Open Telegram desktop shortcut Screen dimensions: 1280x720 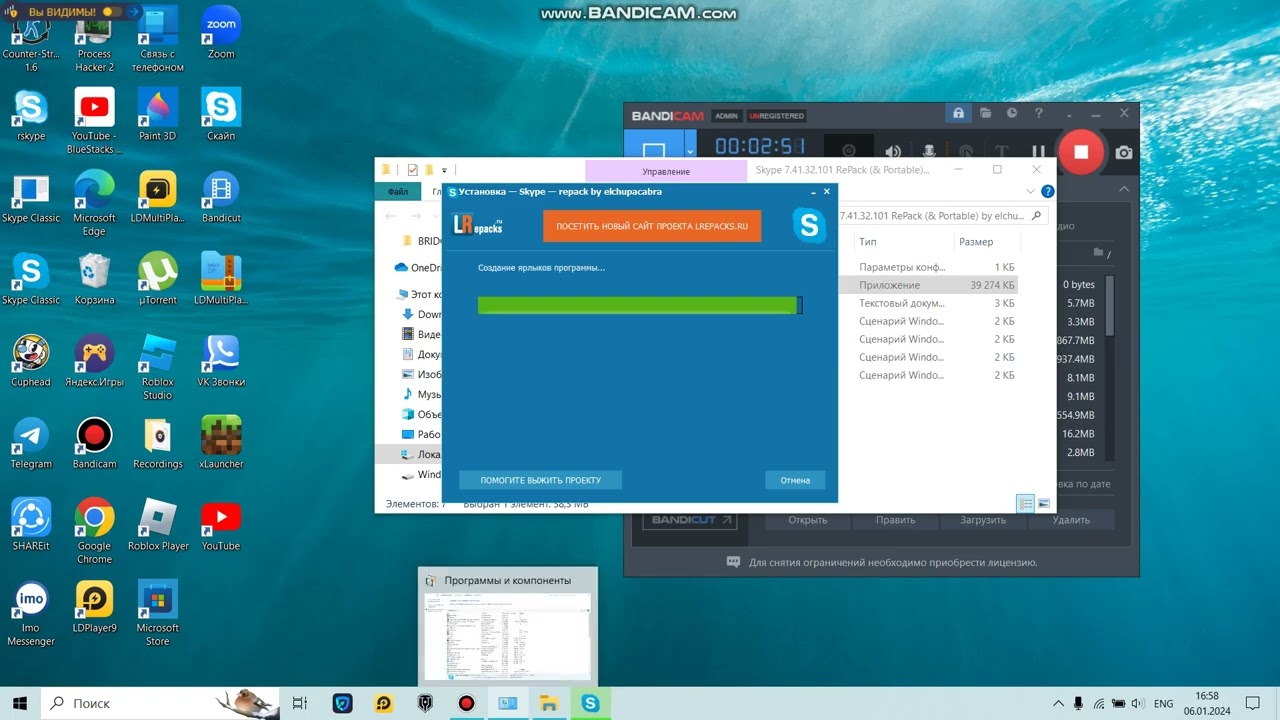pyautogui.click(x=31, y=443)
